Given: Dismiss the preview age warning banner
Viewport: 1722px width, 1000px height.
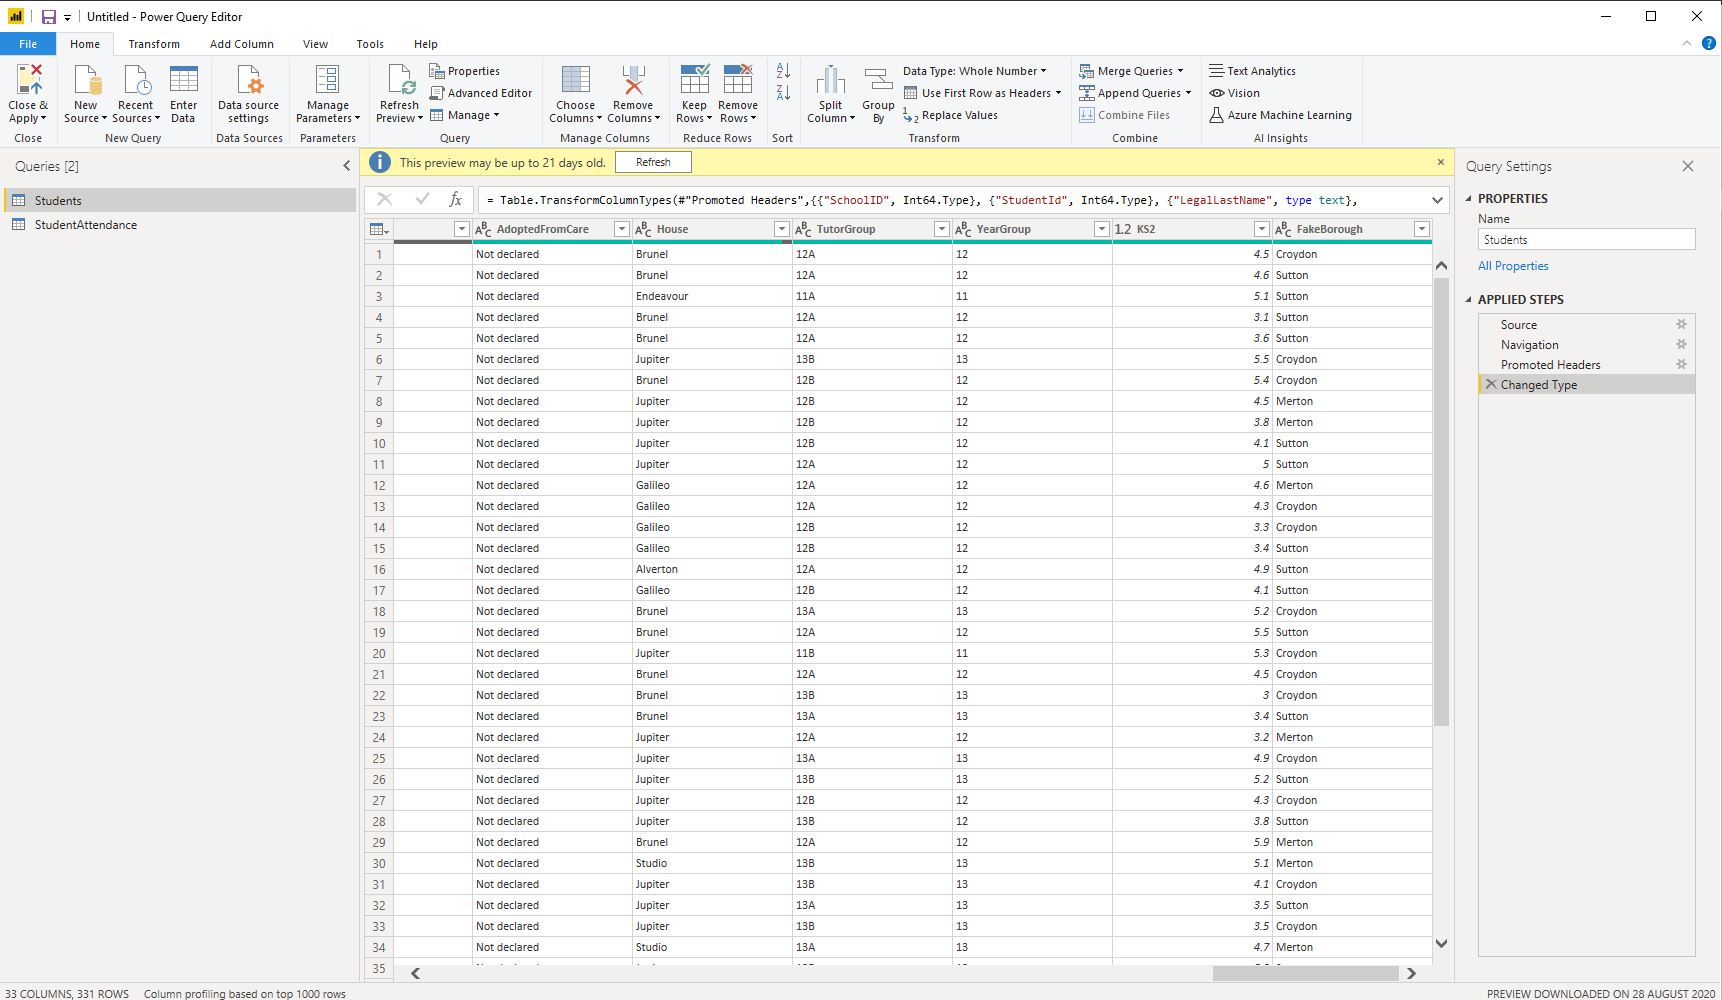Looking at the screenshot, I should [1441, 161].
